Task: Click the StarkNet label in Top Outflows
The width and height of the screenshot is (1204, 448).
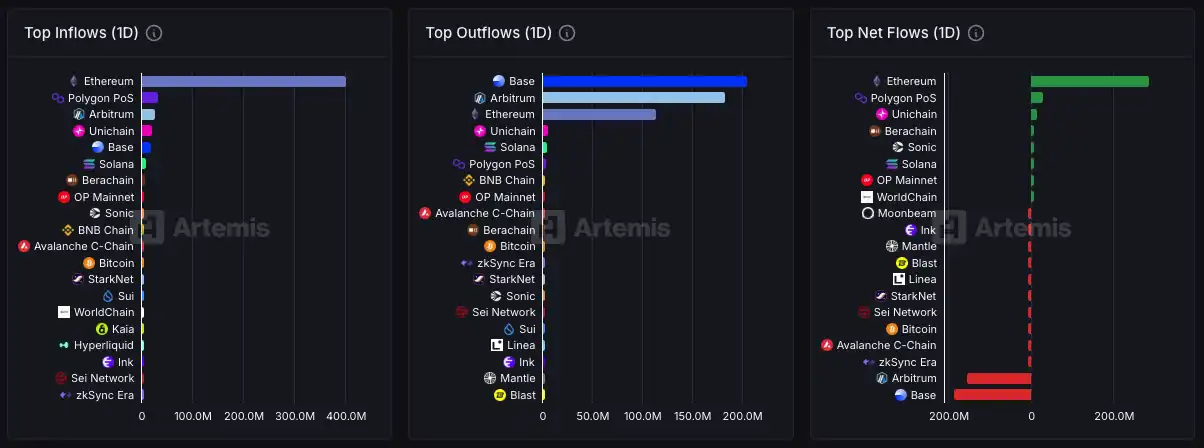Action: point(512,279)
